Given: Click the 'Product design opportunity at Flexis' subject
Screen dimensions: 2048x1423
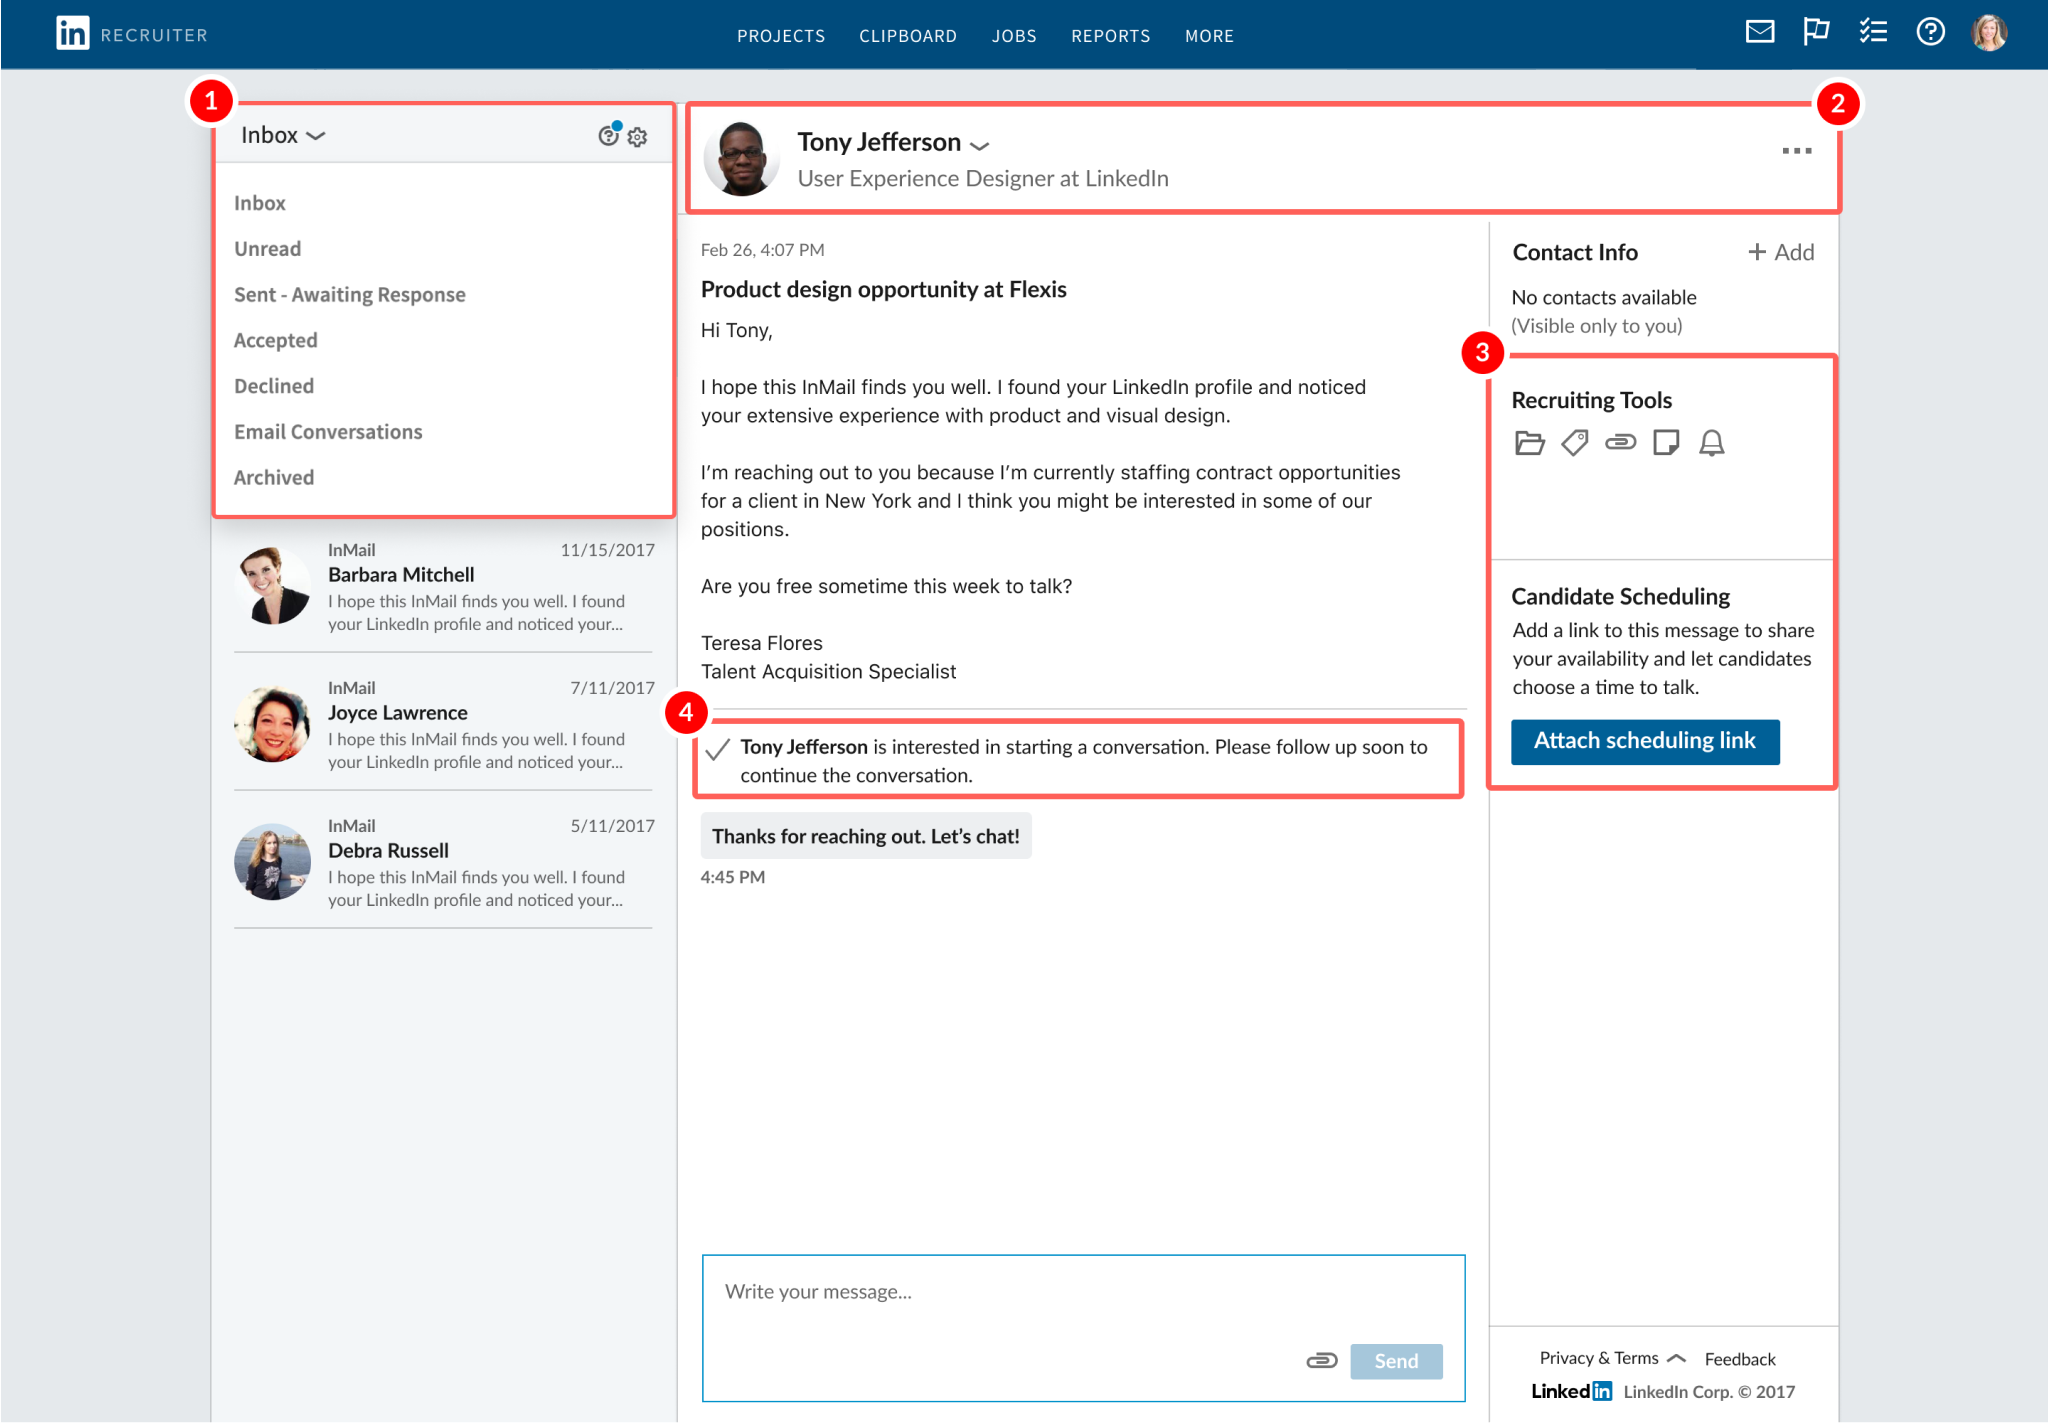Looking at the screenshot, I should tap(884, 289).
